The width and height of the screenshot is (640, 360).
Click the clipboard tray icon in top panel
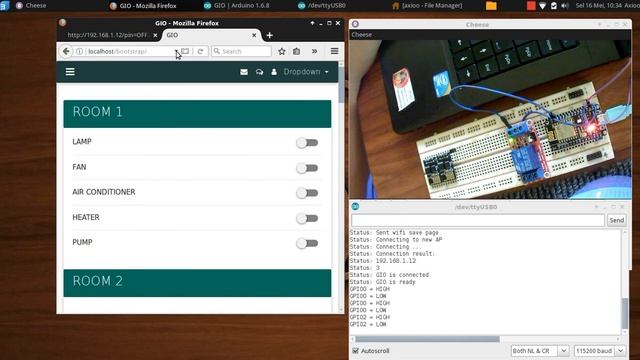tap(554, 6)
